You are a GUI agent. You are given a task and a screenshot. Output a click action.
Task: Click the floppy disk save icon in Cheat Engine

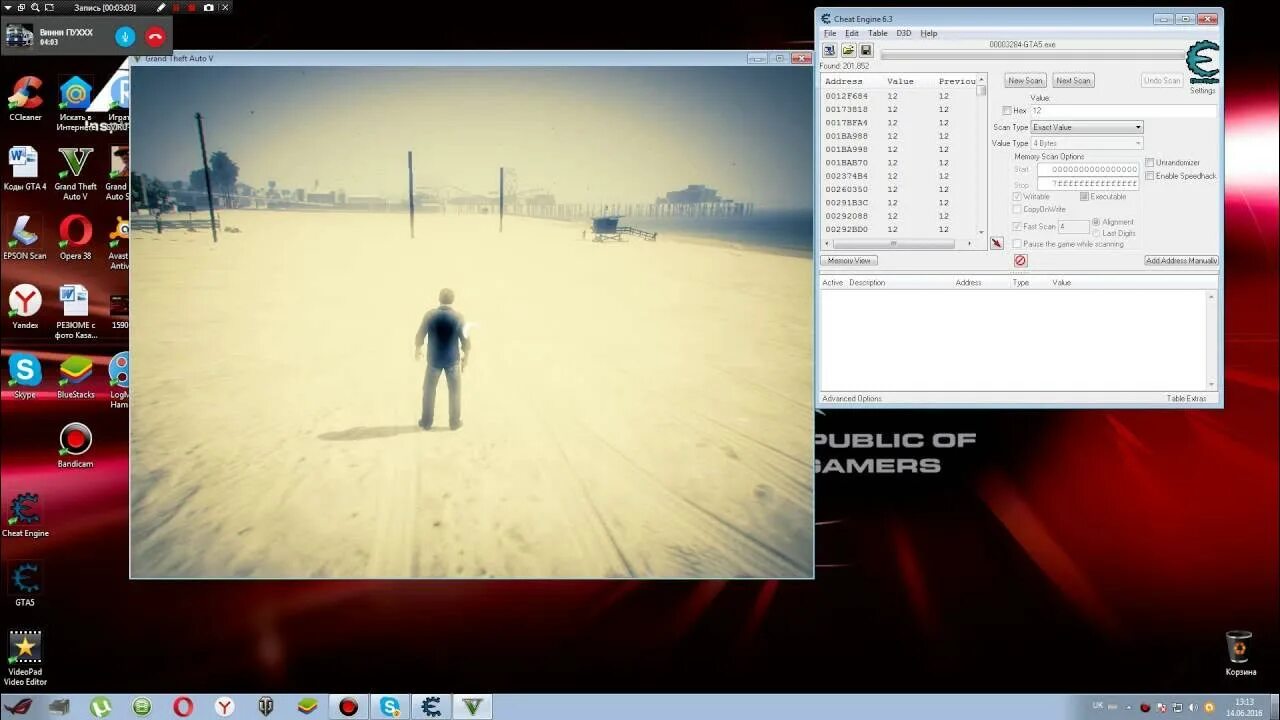866,50
